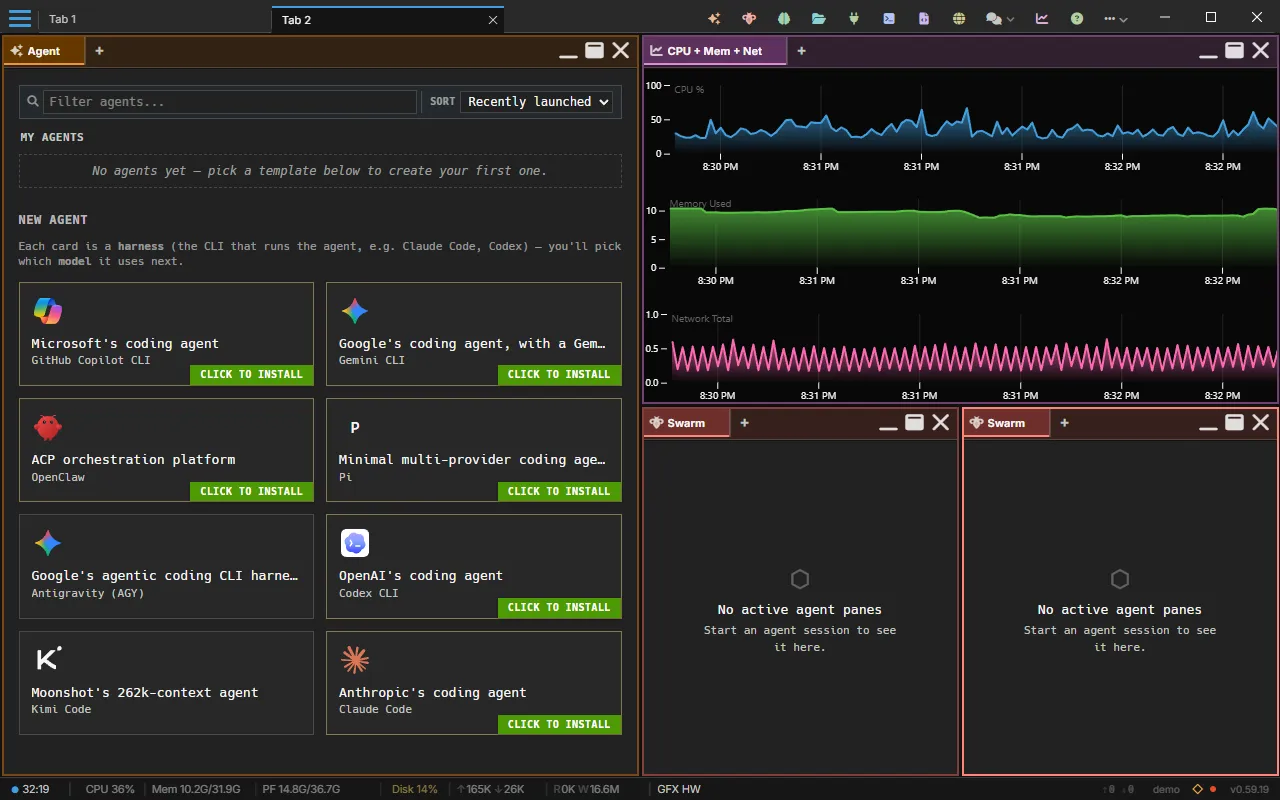Maximize the CPU + Mem + Net pane

point(1235,50)
